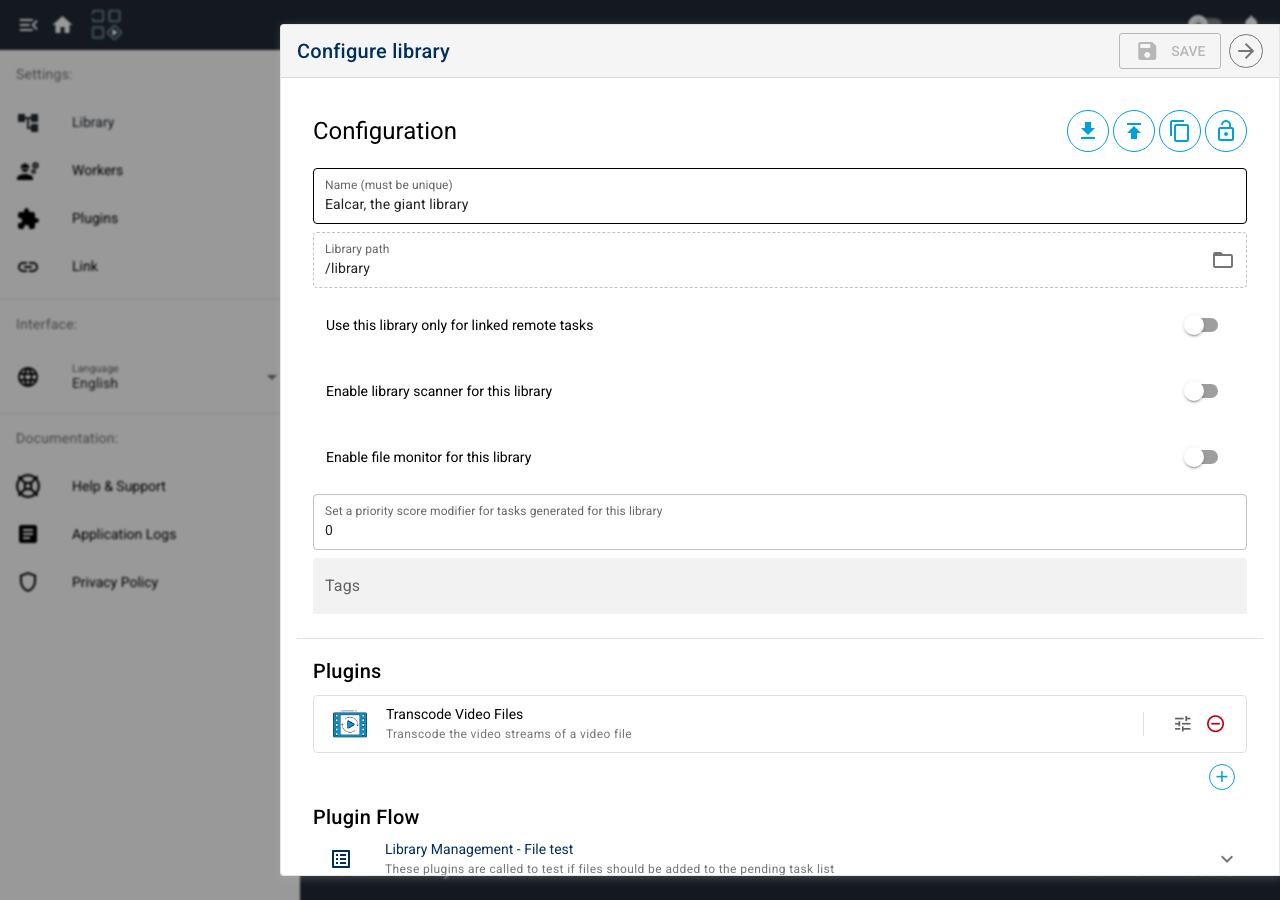The height and width of the screenshot is (900, 1280).
Task: Click the Library path field
Action: point(780,260)
